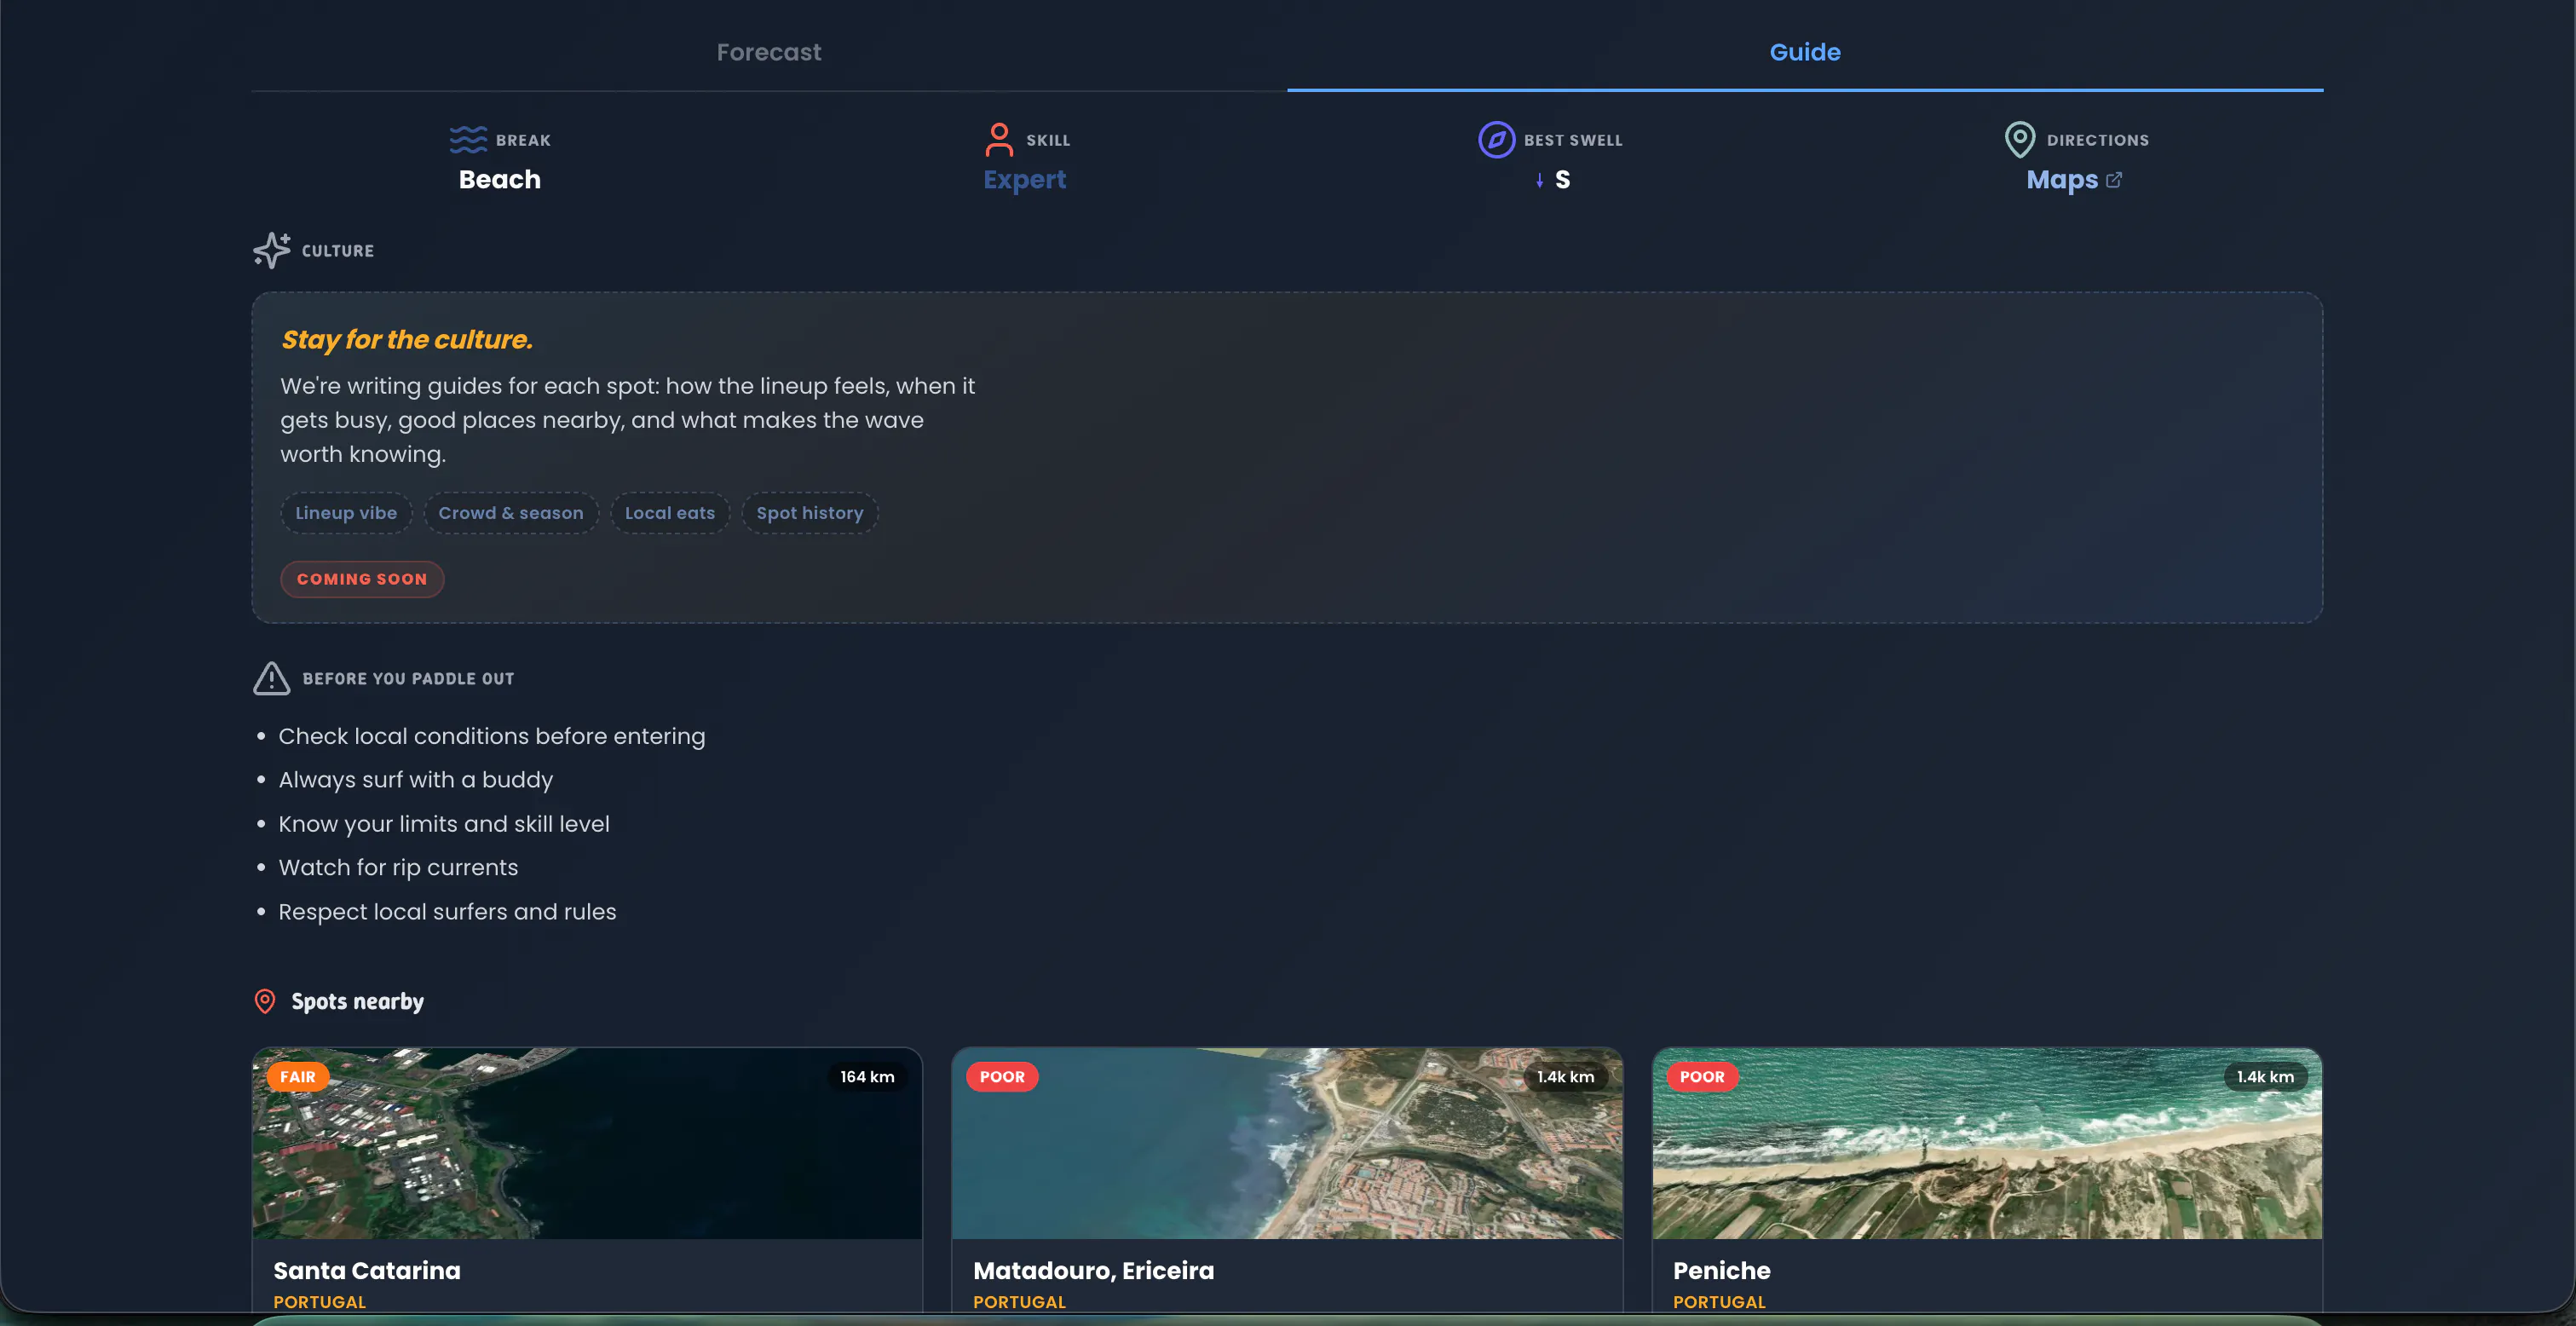Viewport: 2576px width, 1326px height.
Task: Open the Matadouro, Ericeira satellite thumbnail
Action: [x=1287, y=1143]
